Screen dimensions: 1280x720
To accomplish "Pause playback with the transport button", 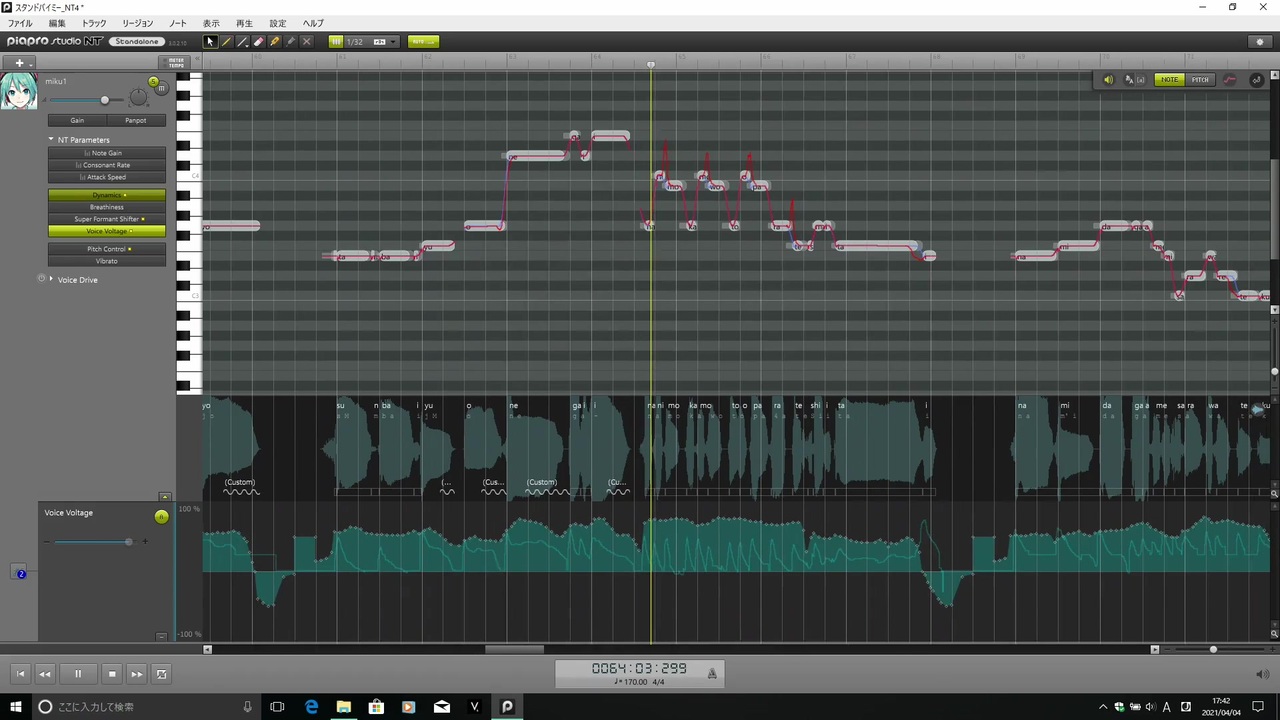I will (x=78, y=674).
